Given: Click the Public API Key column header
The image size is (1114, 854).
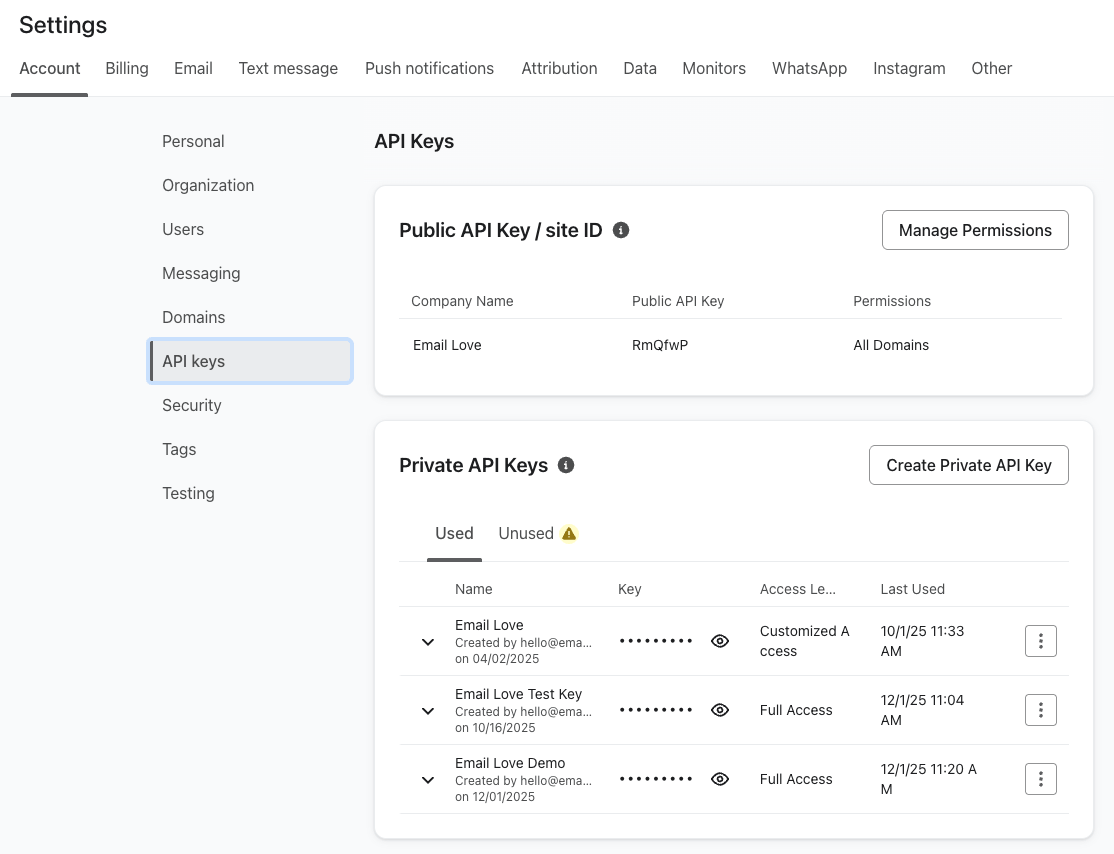Looking at the screenshot, I should click(678, 301).
